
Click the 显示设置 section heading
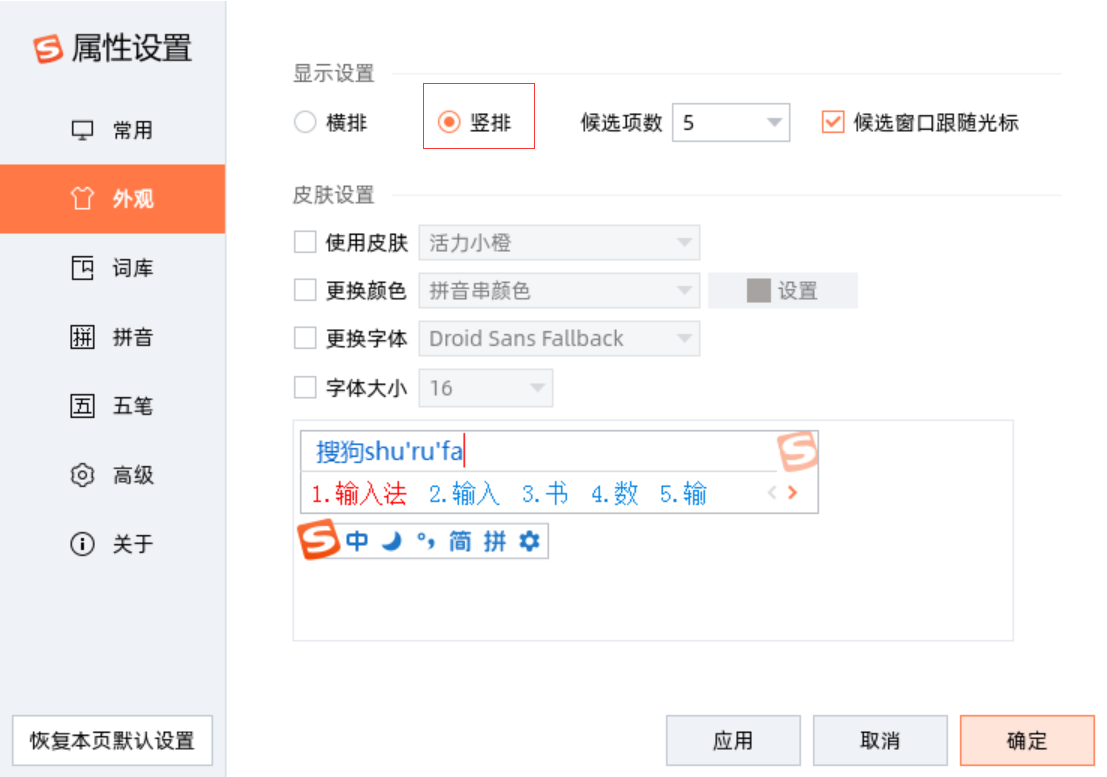[x=333, y=73]
